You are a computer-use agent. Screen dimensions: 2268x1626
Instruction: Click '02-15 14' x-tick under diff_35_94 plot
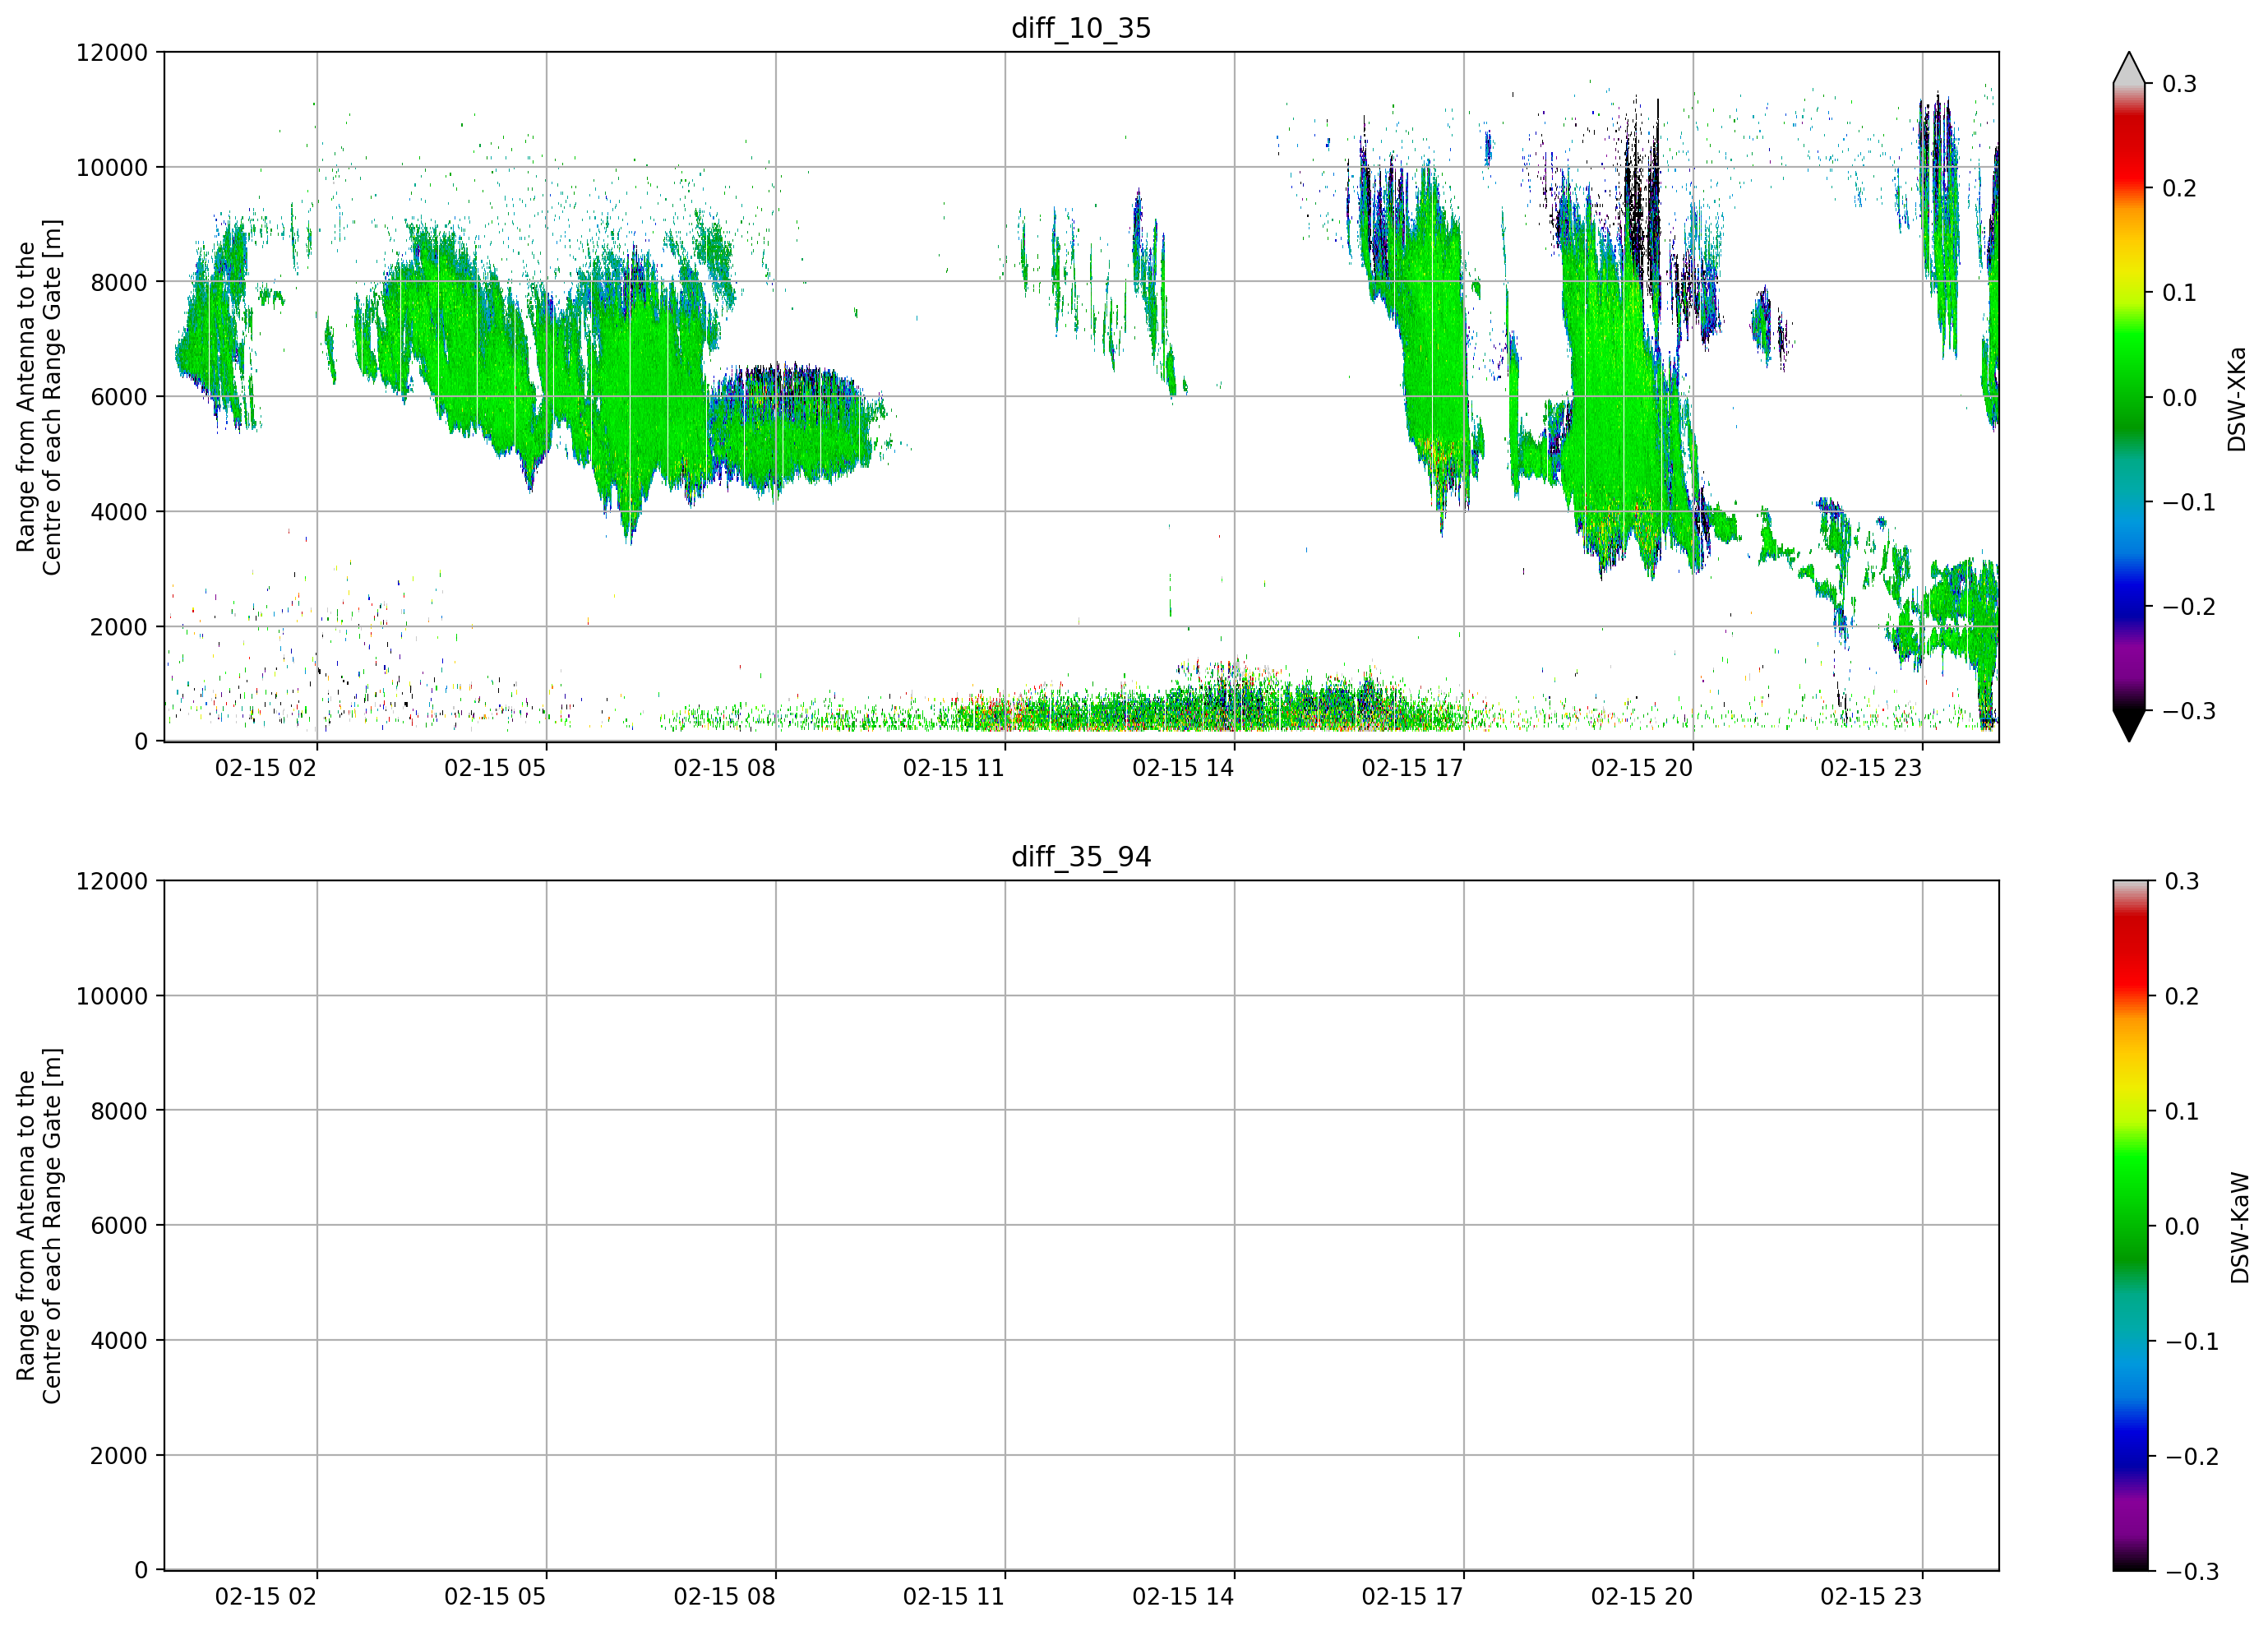[x=1183, y=1597]
